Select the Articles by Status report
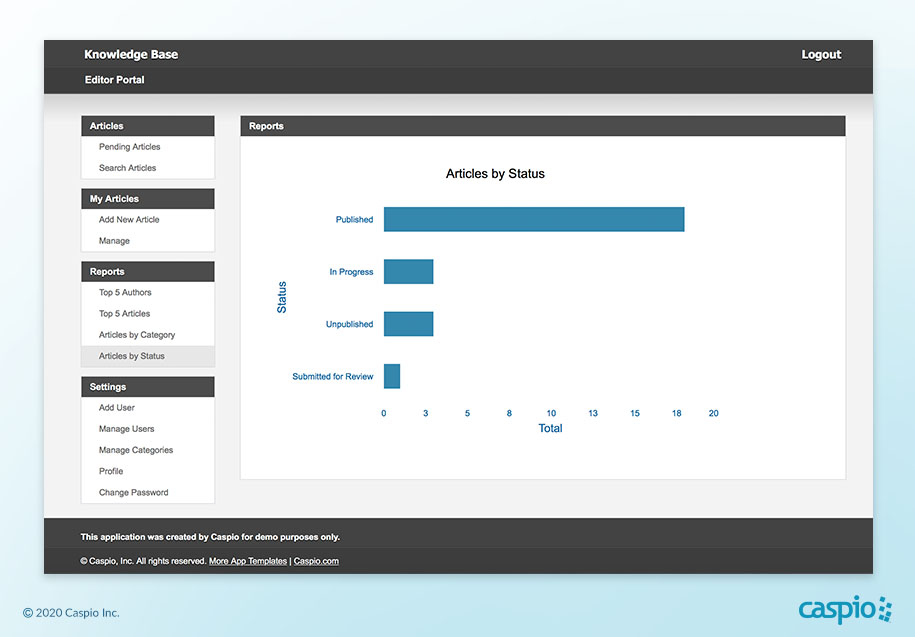This screenshot has width=915, height=637. tap(132, 356)
